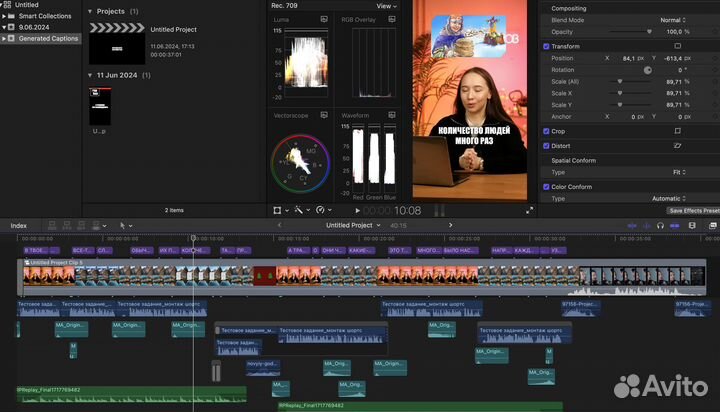The image size is (720, 412).
Task: Uncheck the Transform checkbox
Action: [546, 46]
